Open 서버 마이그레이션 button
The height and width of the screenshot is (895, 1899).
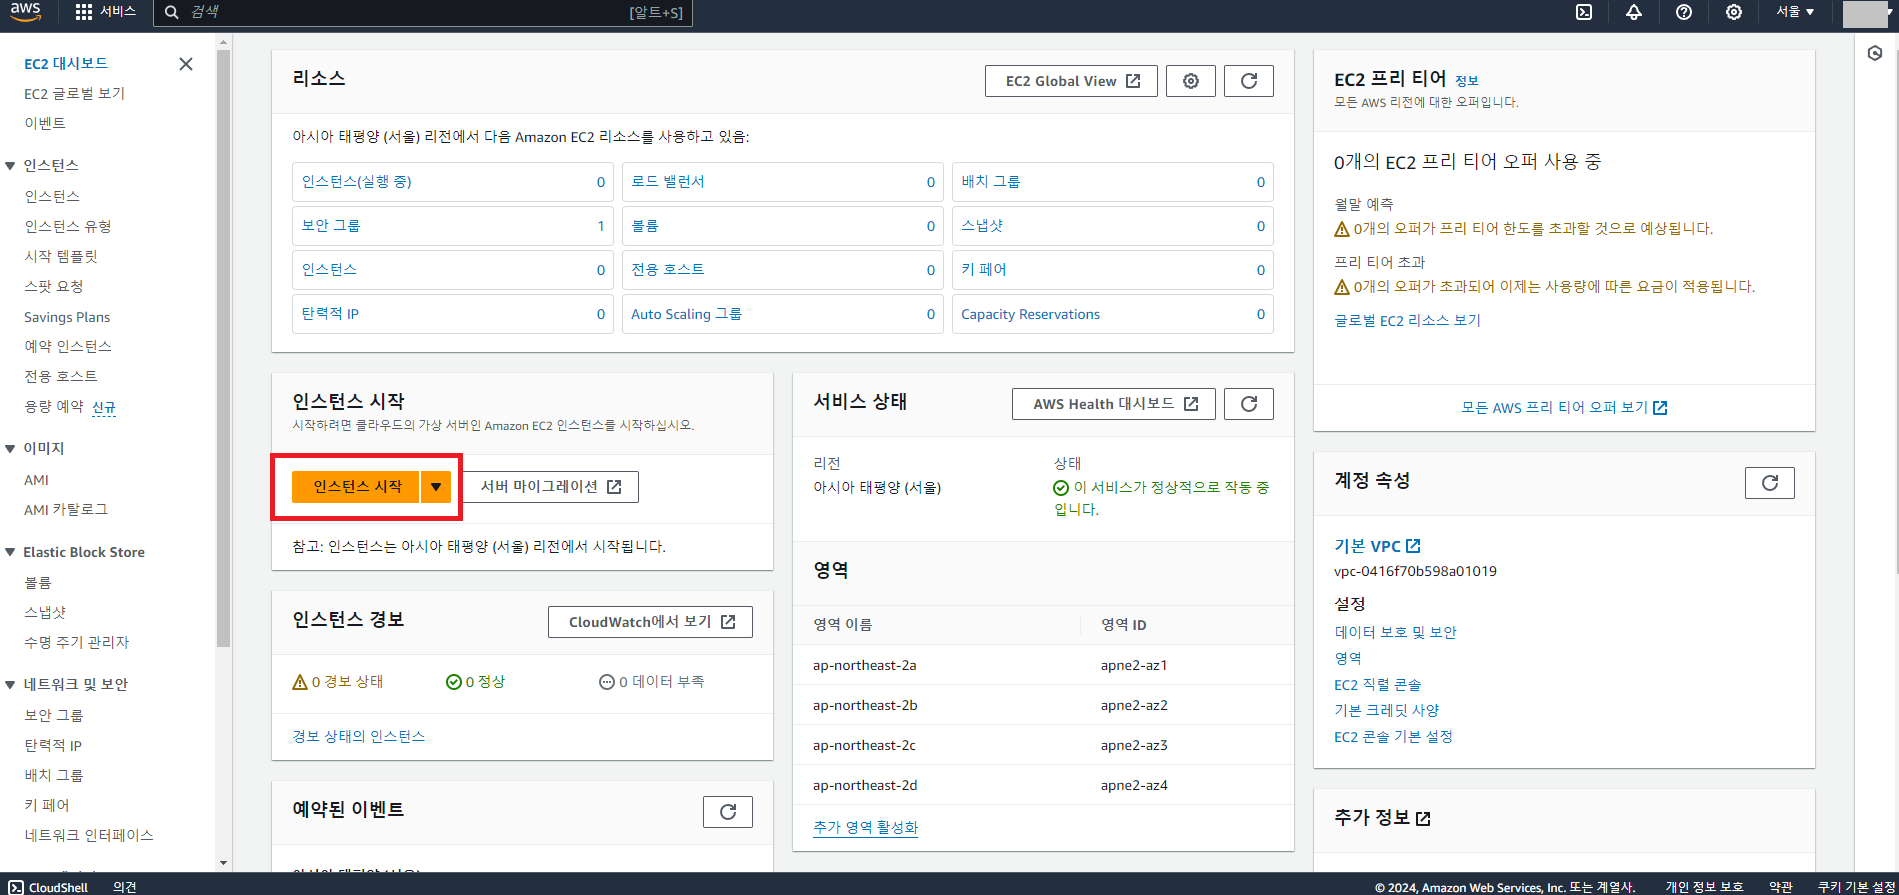[551, 487]
